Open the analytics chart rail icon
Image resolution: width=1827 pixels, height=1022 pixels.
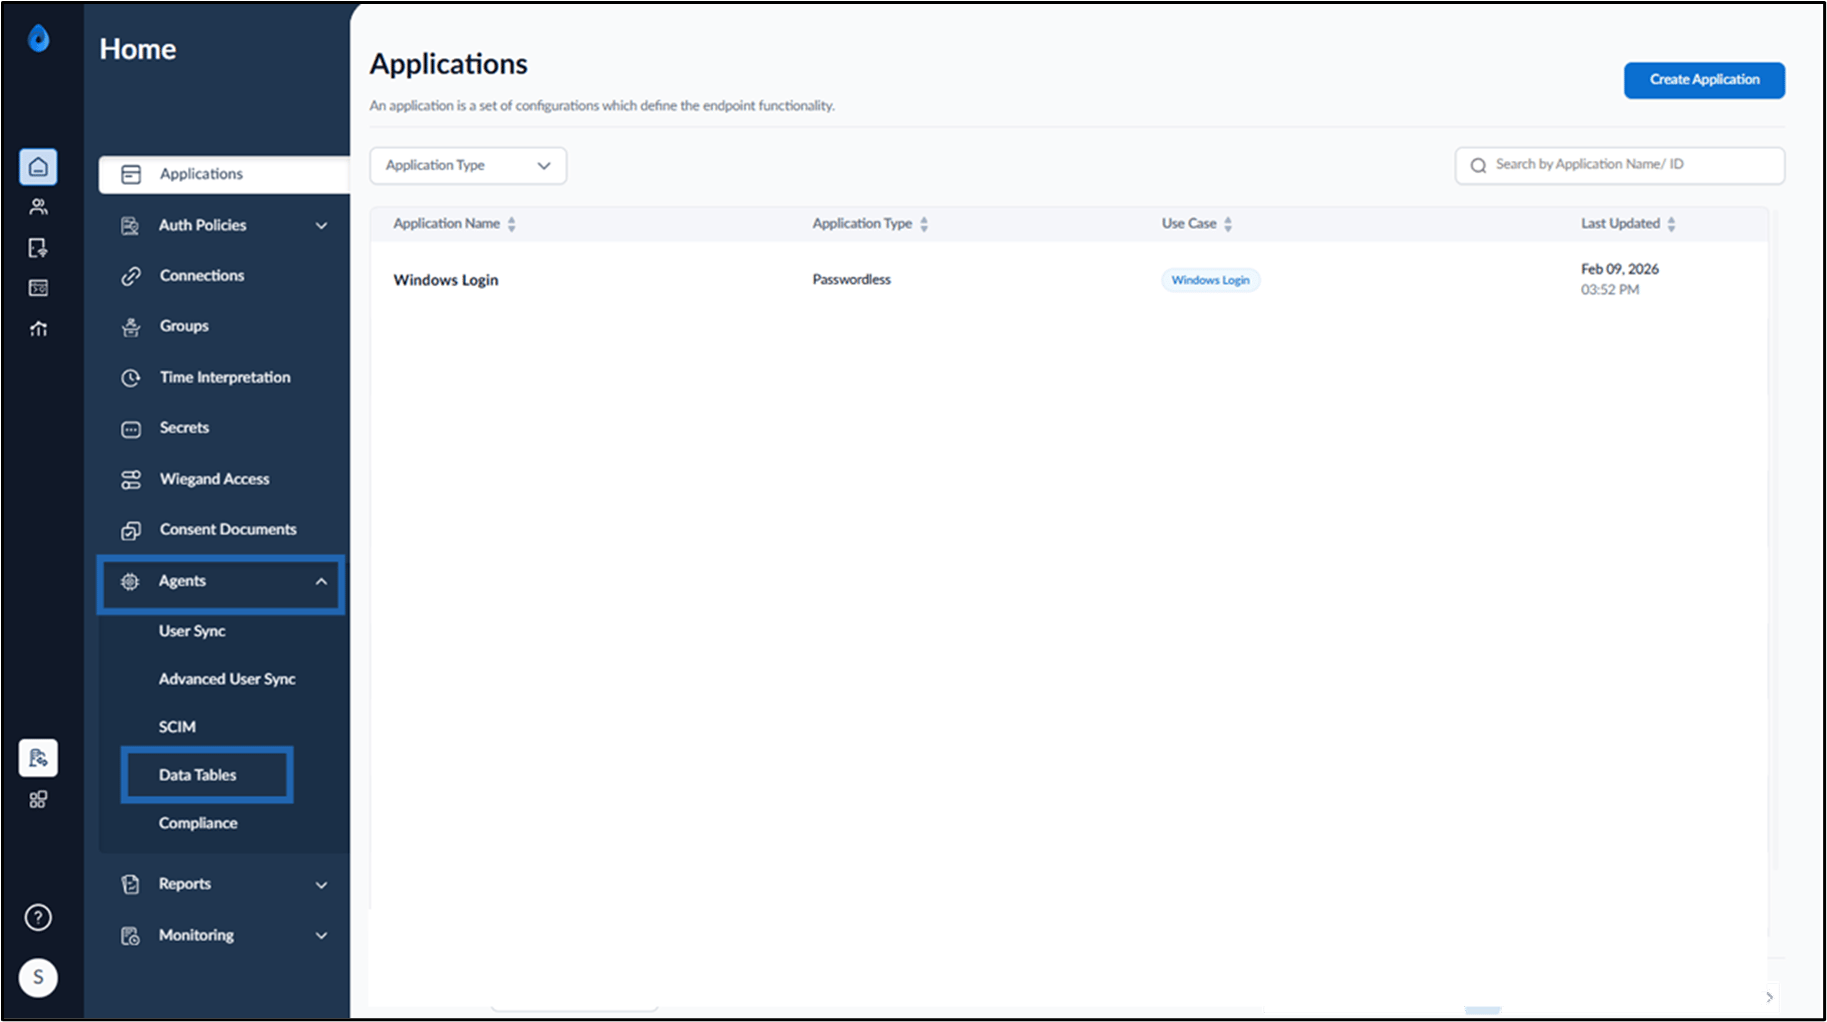[38, 328]
